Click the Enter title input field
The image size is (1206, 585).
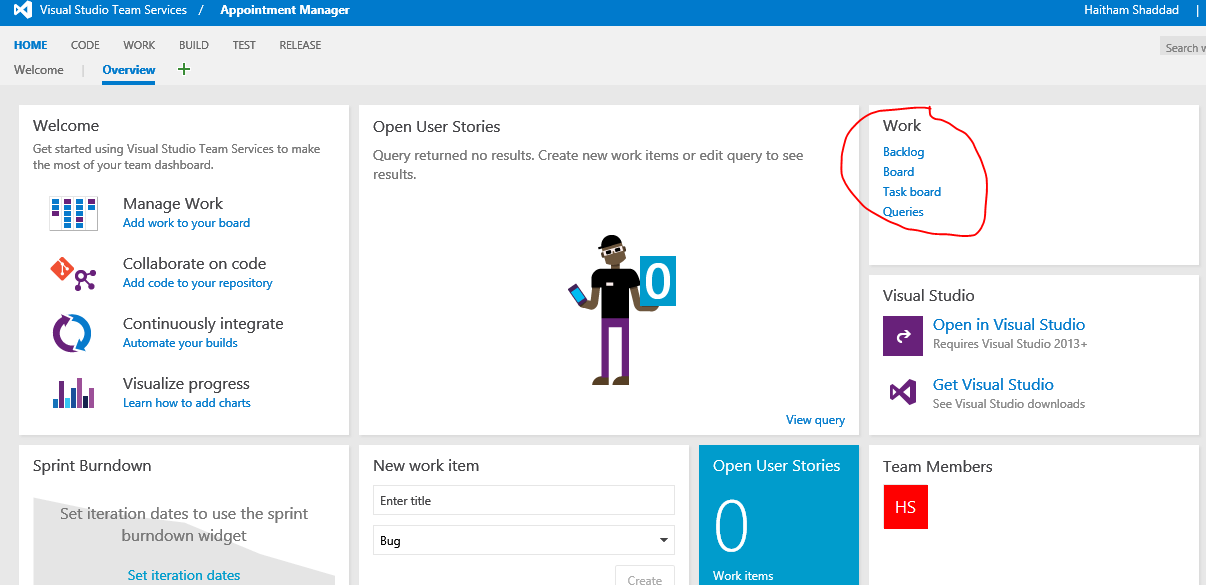tap(523, 500)
